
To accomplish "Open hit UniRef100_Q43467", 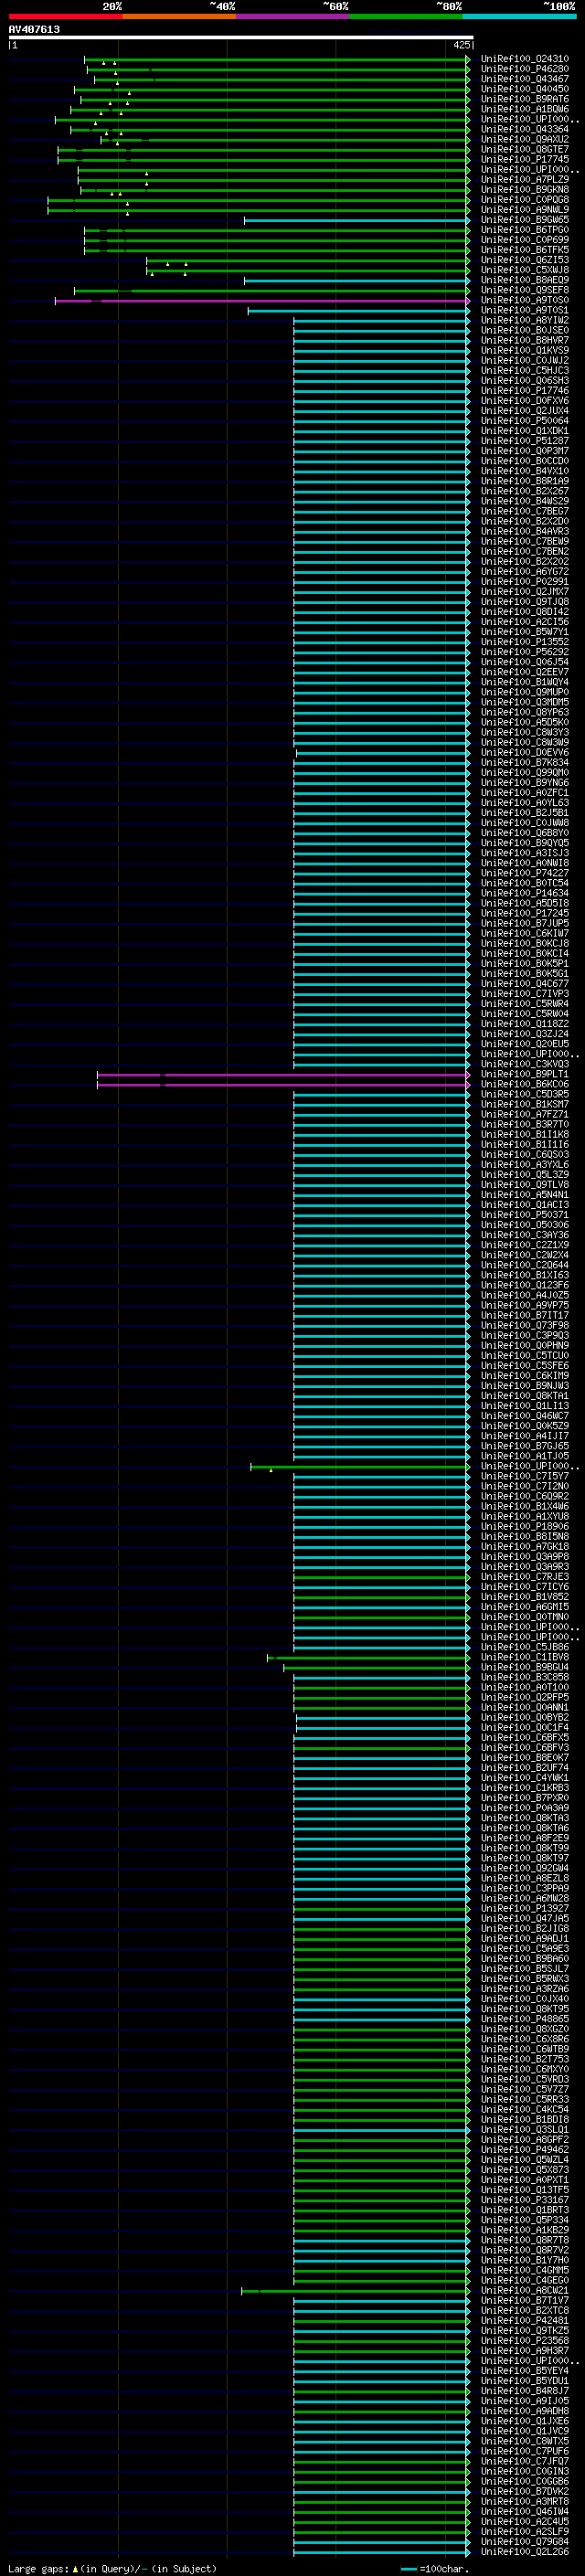I will (524, 79).
